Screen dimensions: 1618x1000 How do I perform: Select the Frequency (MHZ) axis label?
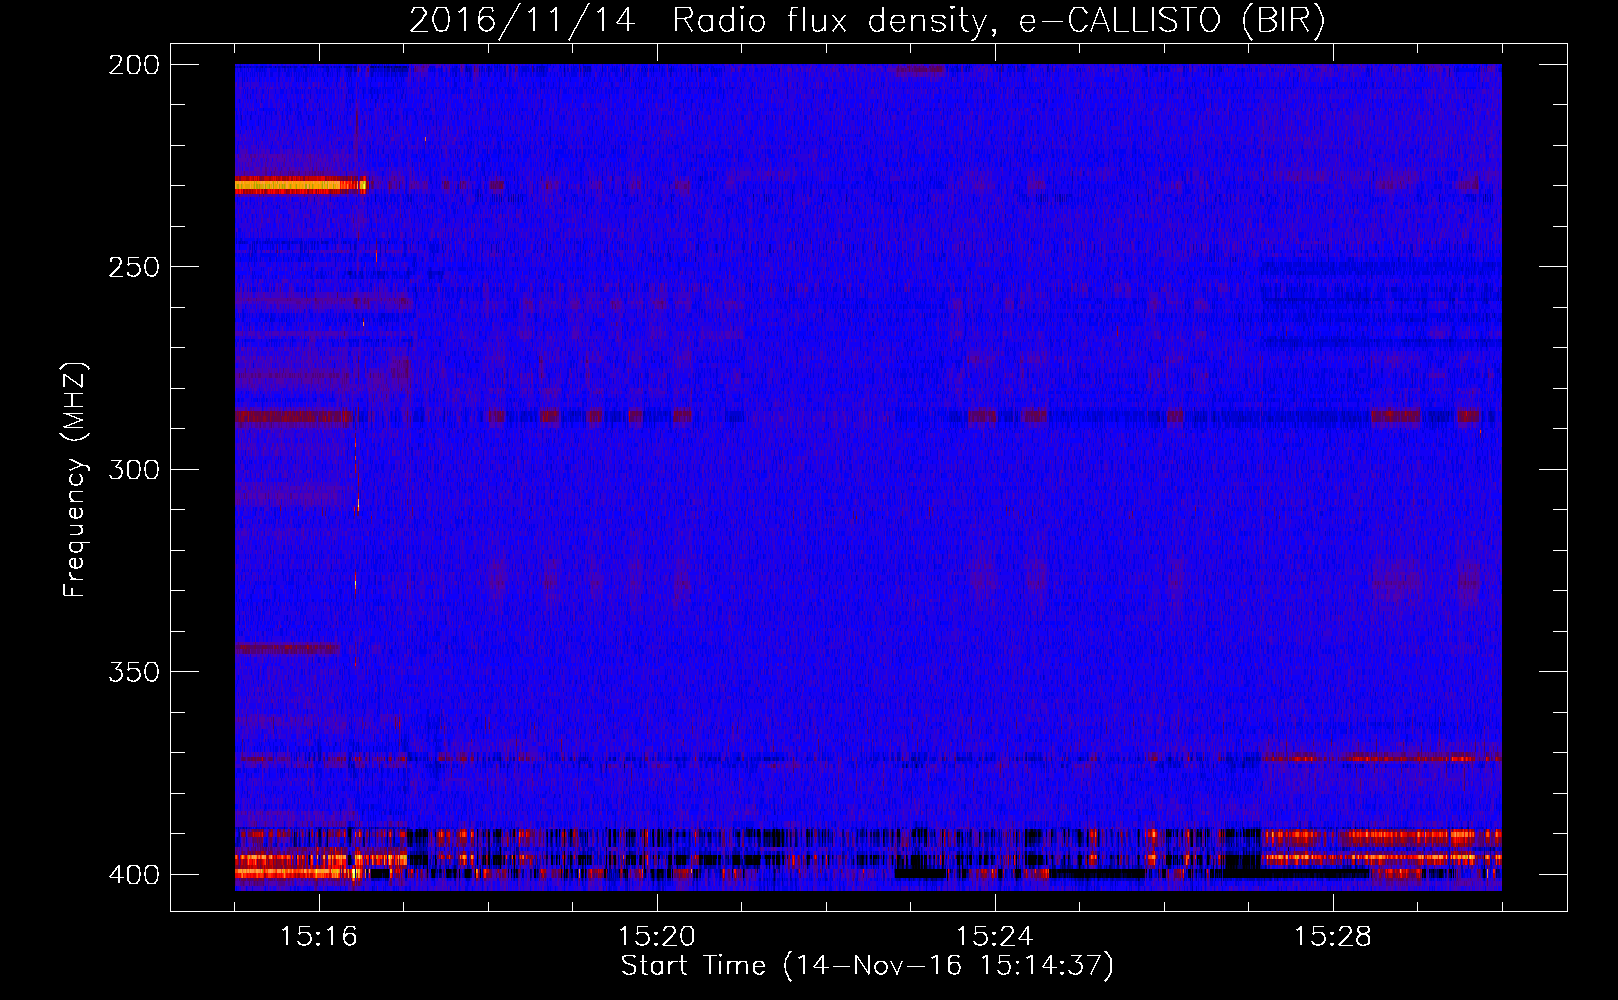point(75,479)
